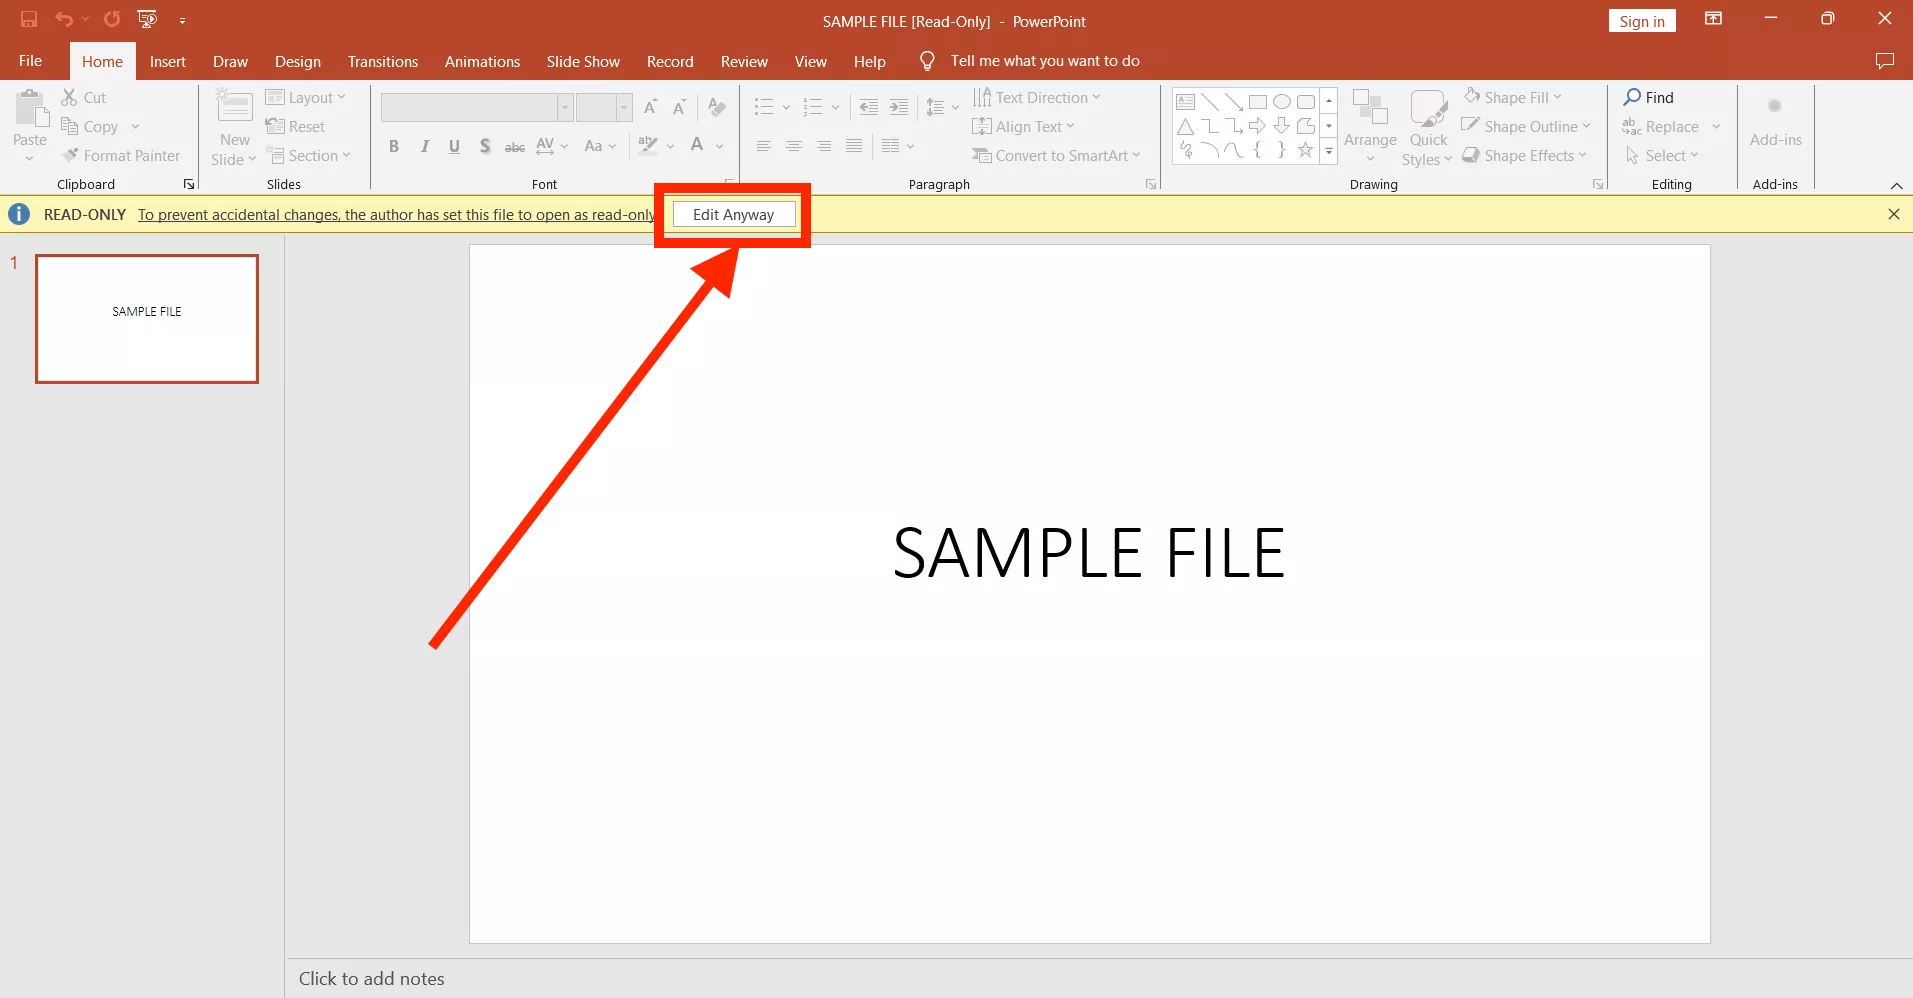Select the SAMPLE FILE slide thumbnail

pos(147,318)
